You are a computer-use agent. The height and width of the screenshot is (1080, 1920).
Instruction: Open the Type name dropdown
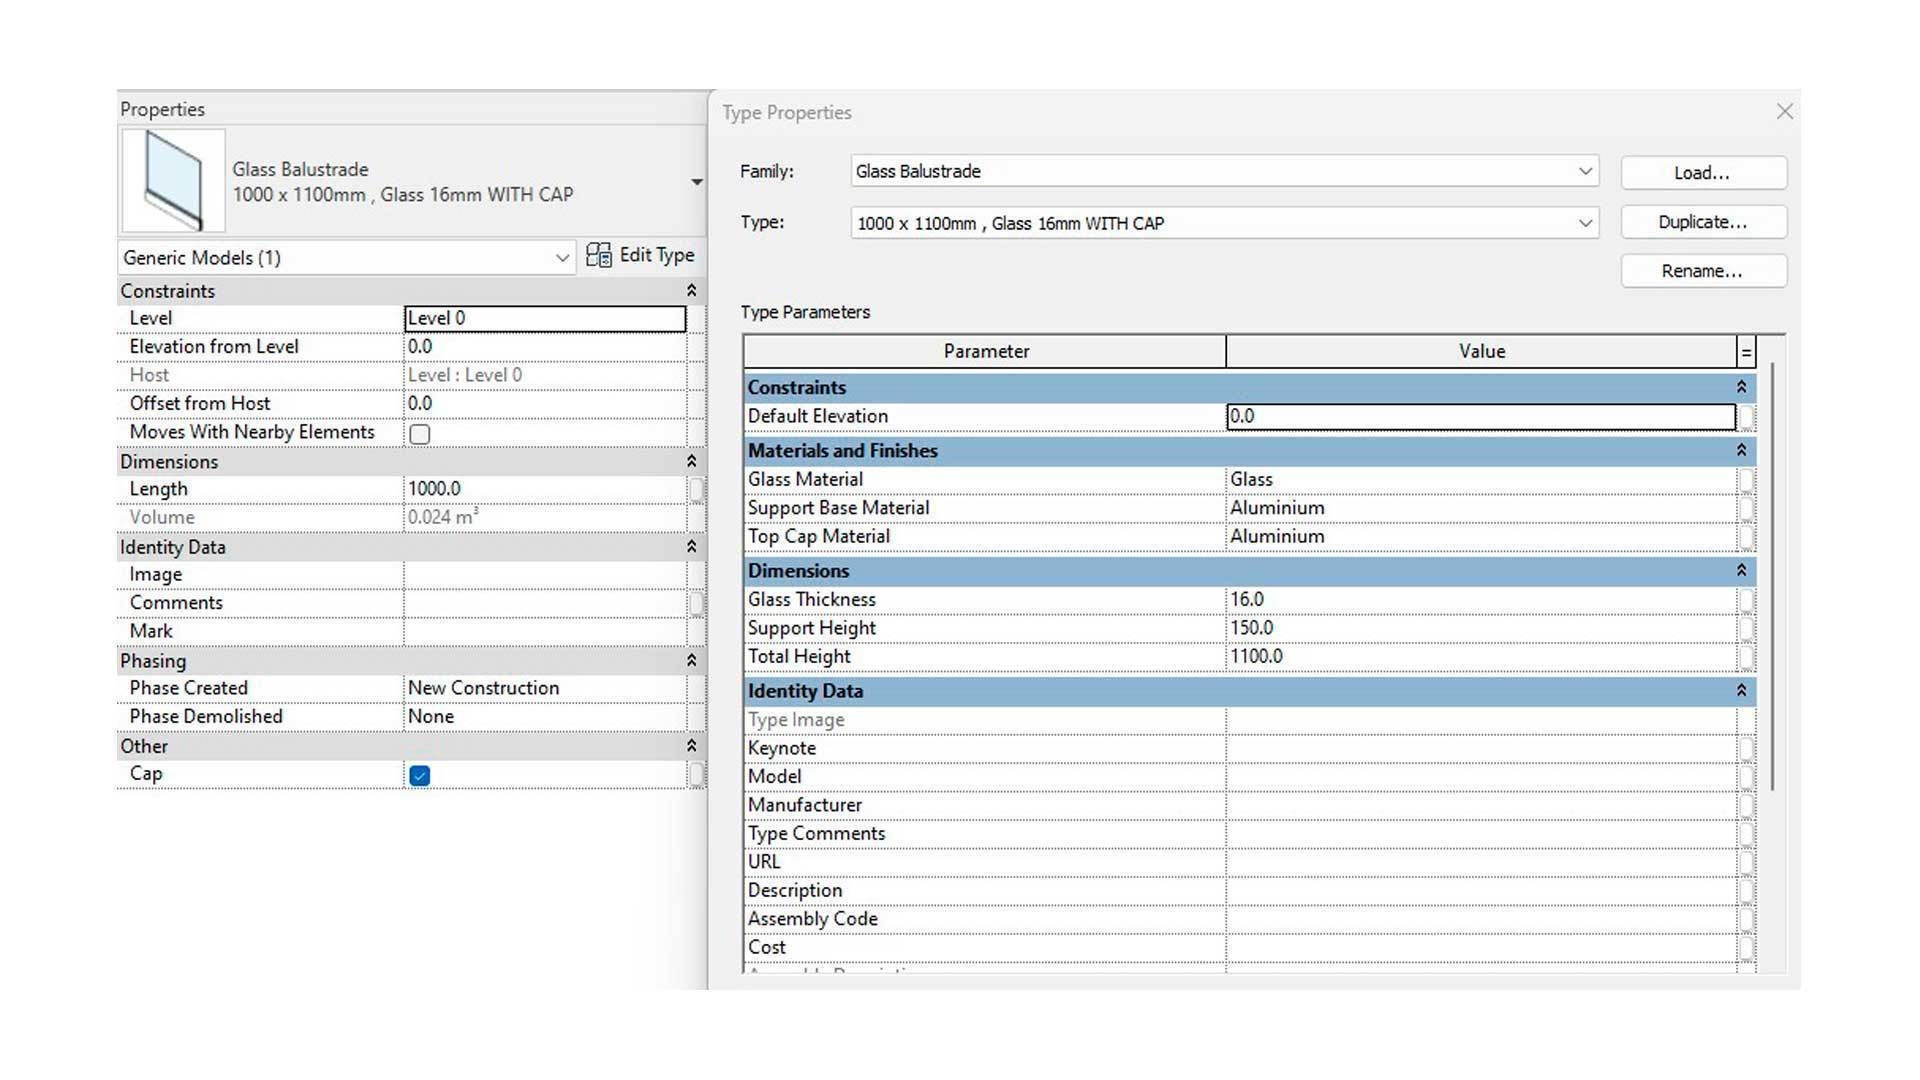(1584, 223)
